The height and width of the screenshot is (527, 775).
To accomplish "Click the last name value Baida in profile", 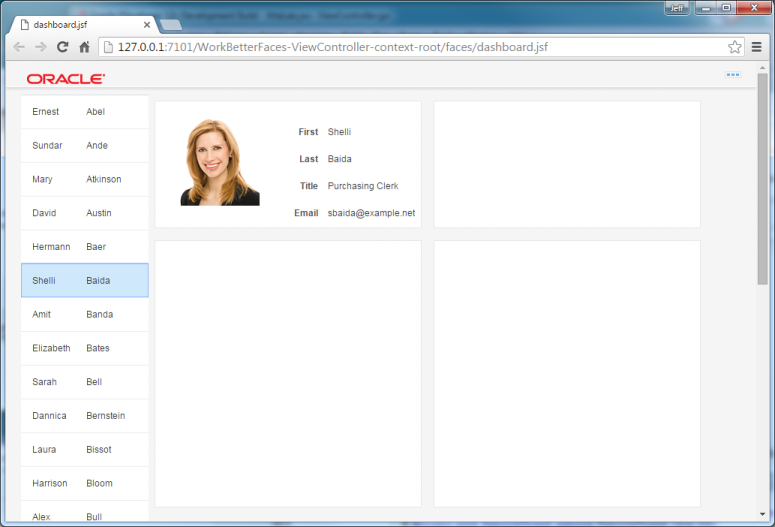I will tap(340, 159).
